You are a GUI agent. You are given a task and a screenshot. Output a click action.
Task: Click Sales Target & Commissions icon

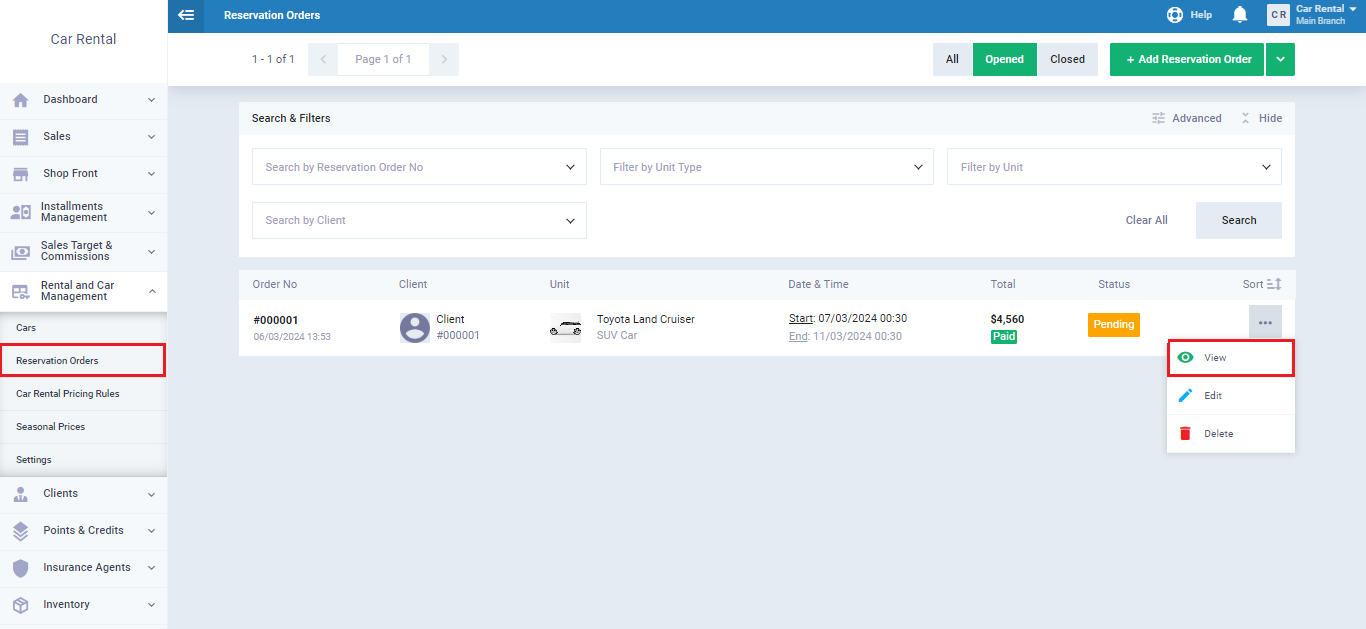20,252
